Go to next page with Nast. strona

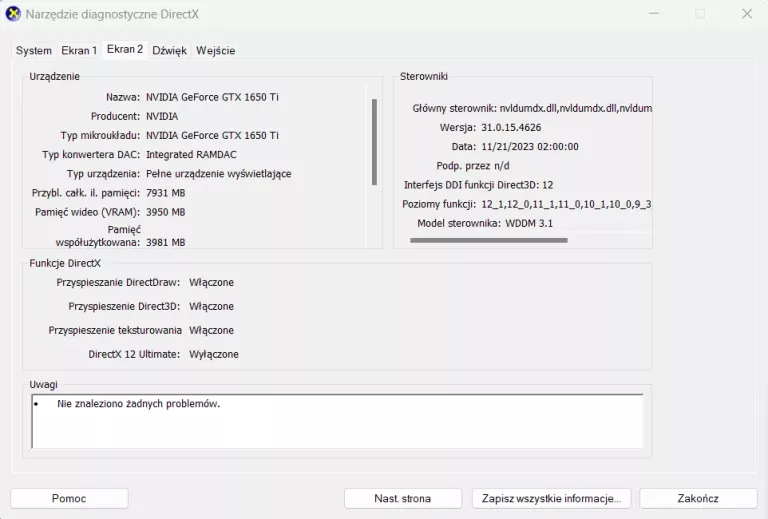403,498
